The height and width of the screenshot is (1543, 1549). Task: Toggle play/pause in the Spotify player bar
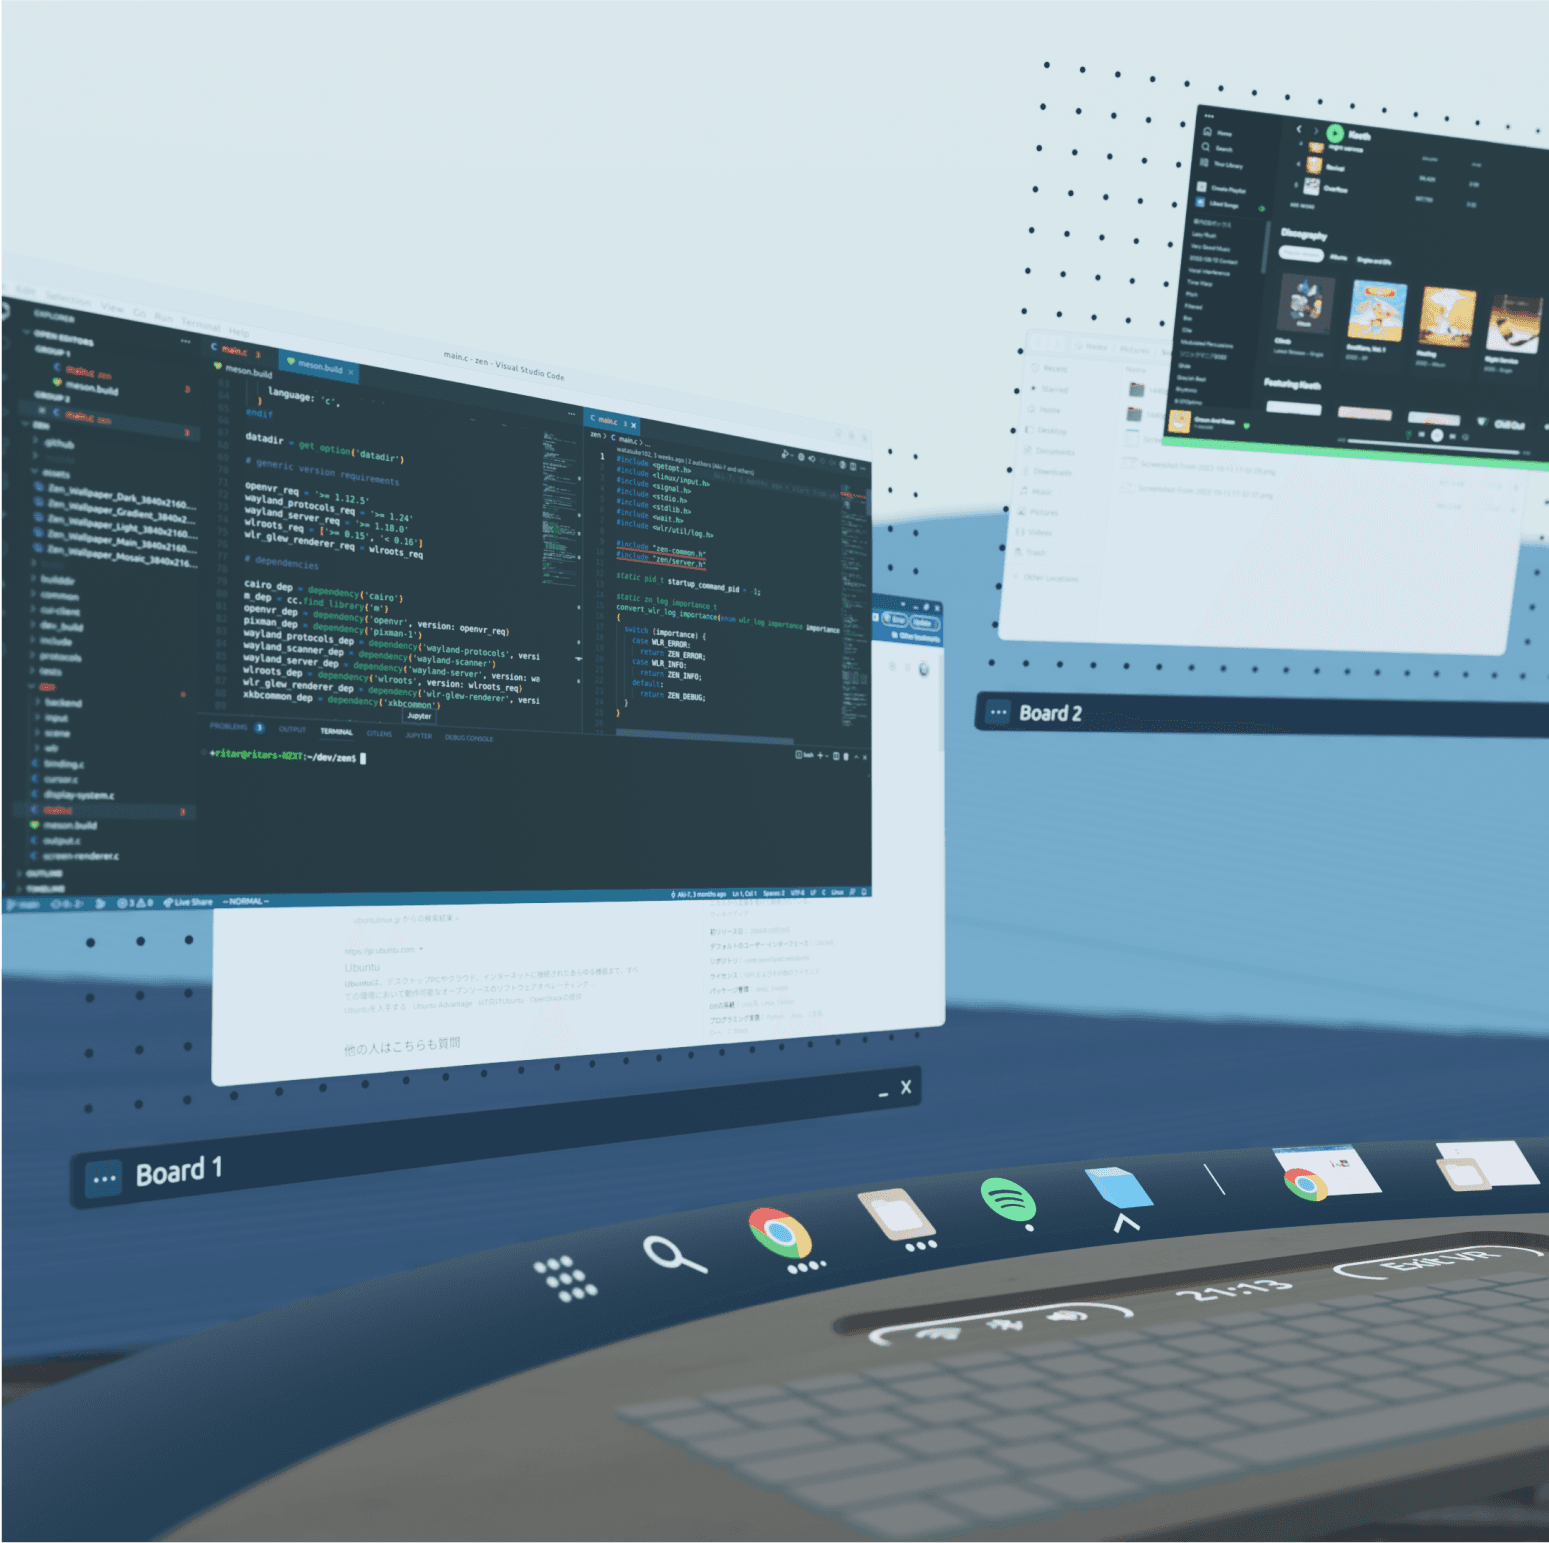(1437, 435)
